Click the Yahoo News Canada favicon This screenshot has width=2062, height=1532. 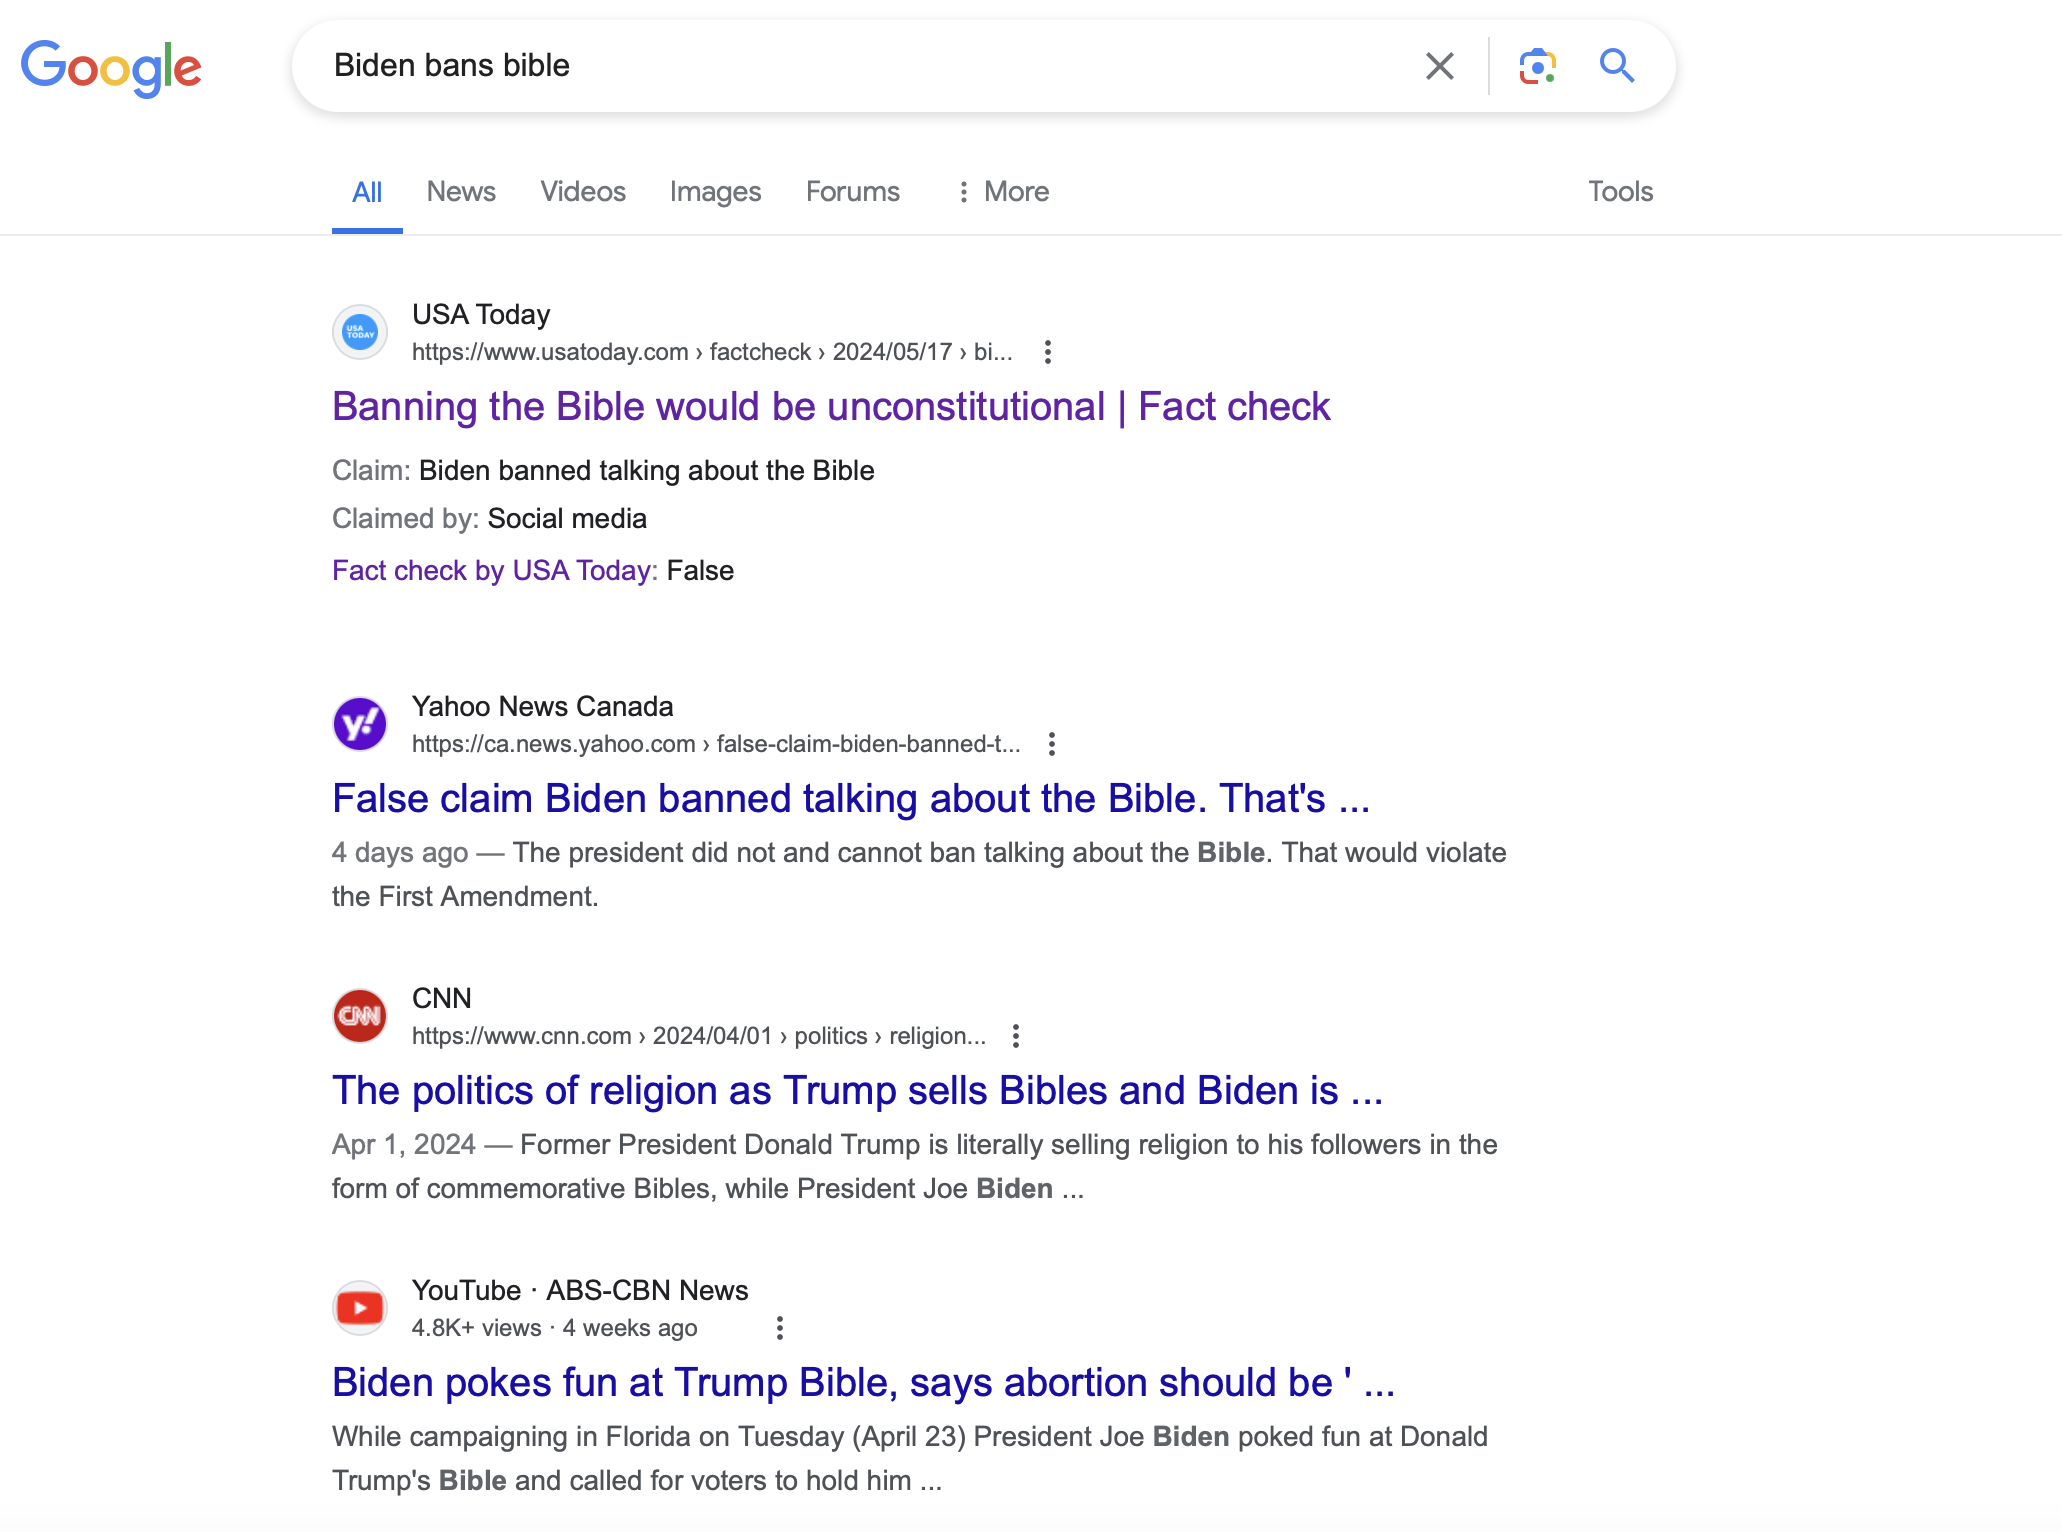click(x=360, y=724)
